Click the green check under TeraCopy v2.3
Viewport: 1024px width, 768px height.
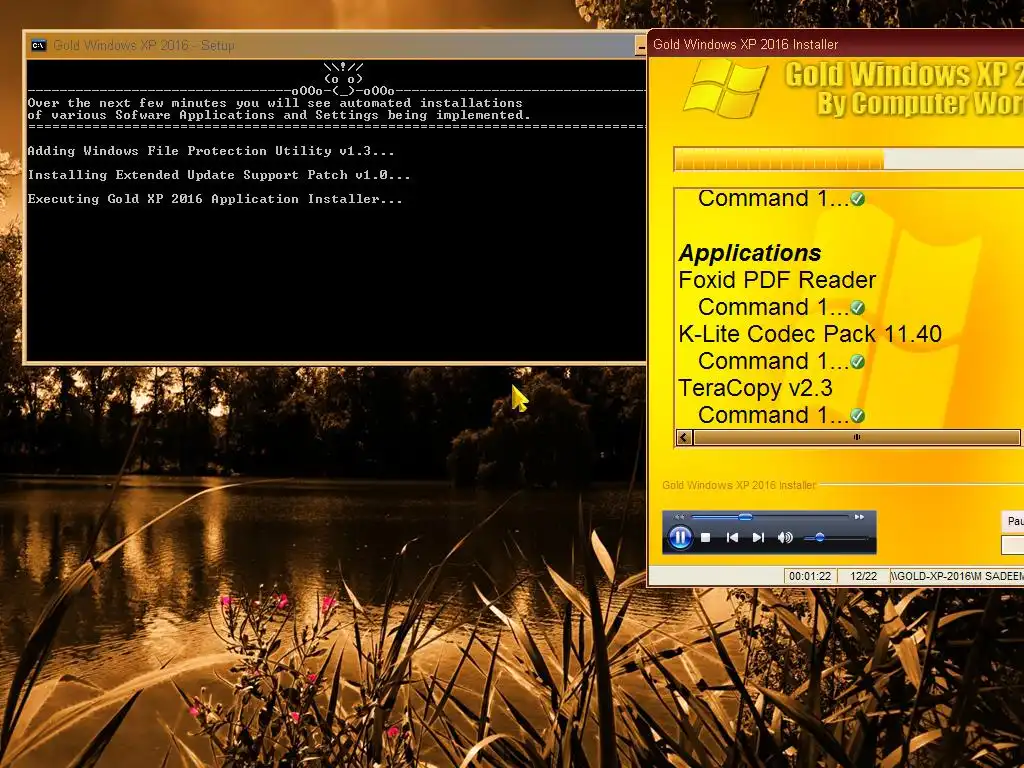click(x=857, y=415)
